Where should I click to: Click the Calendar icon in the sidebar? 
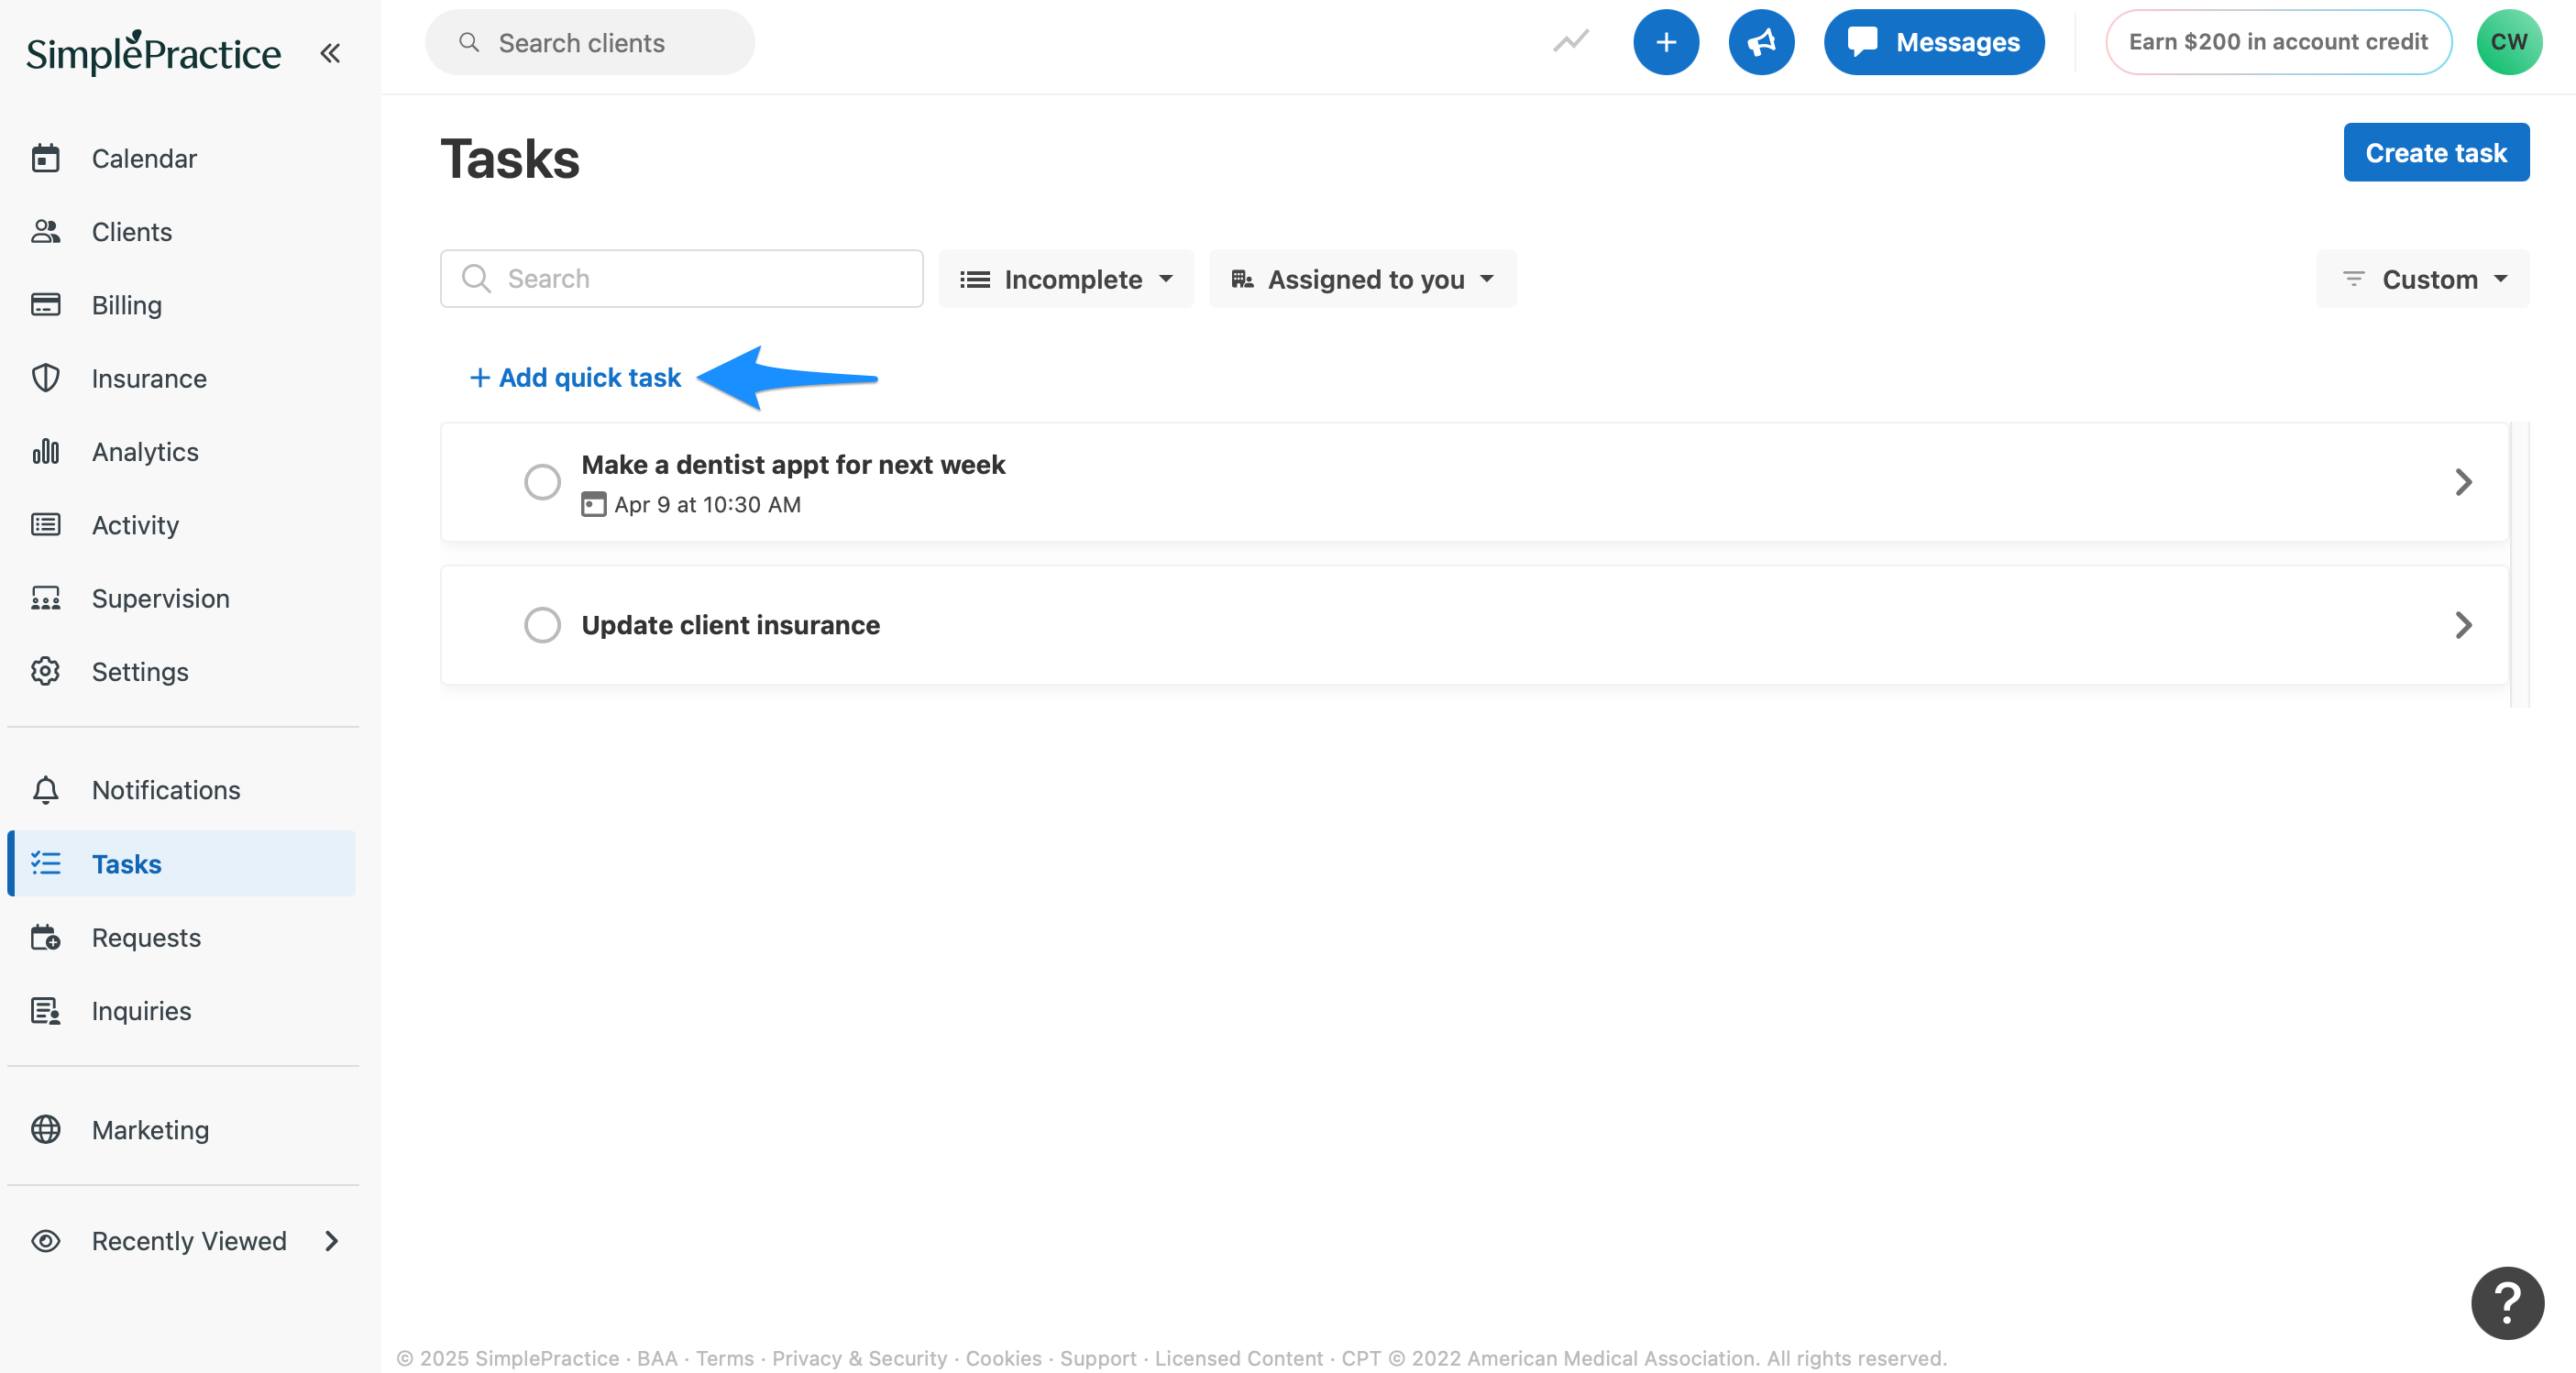click(x=46, y=158)
